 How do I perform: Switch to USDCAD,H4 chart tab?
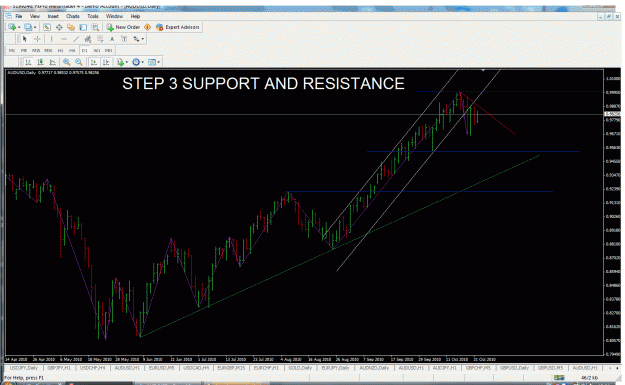[195, 368]
